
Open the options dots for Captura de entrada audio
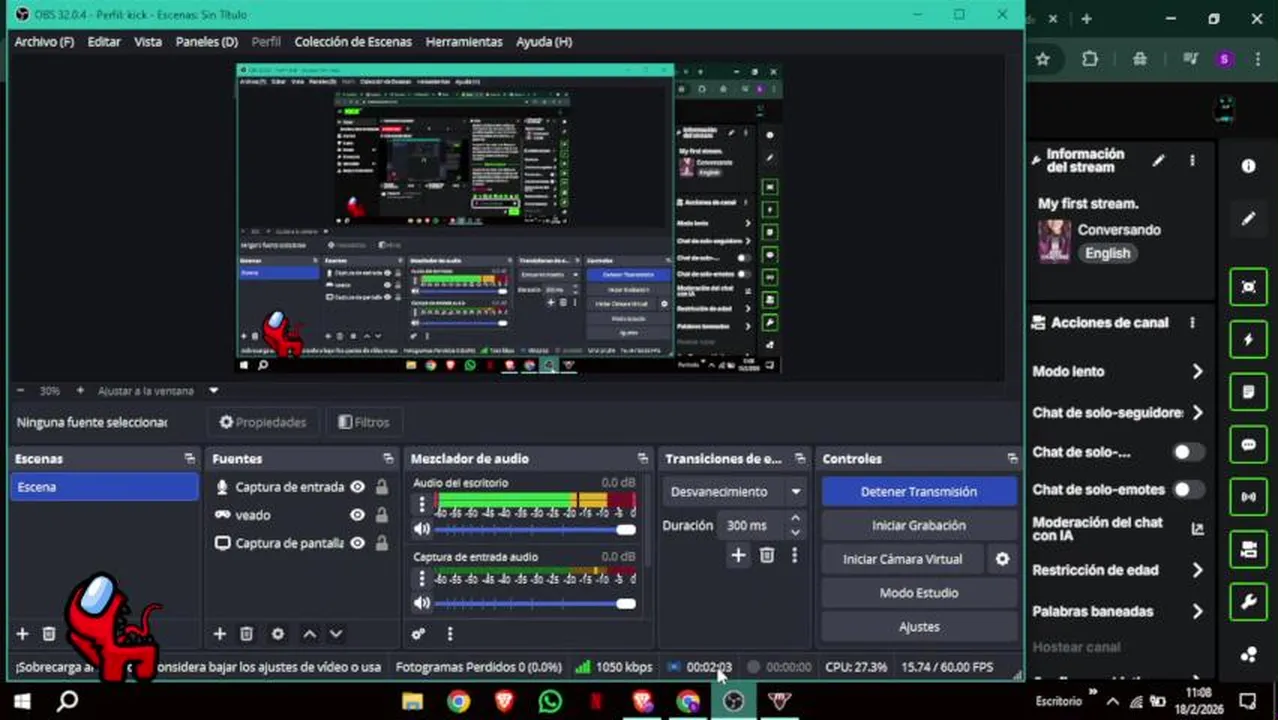422,578
